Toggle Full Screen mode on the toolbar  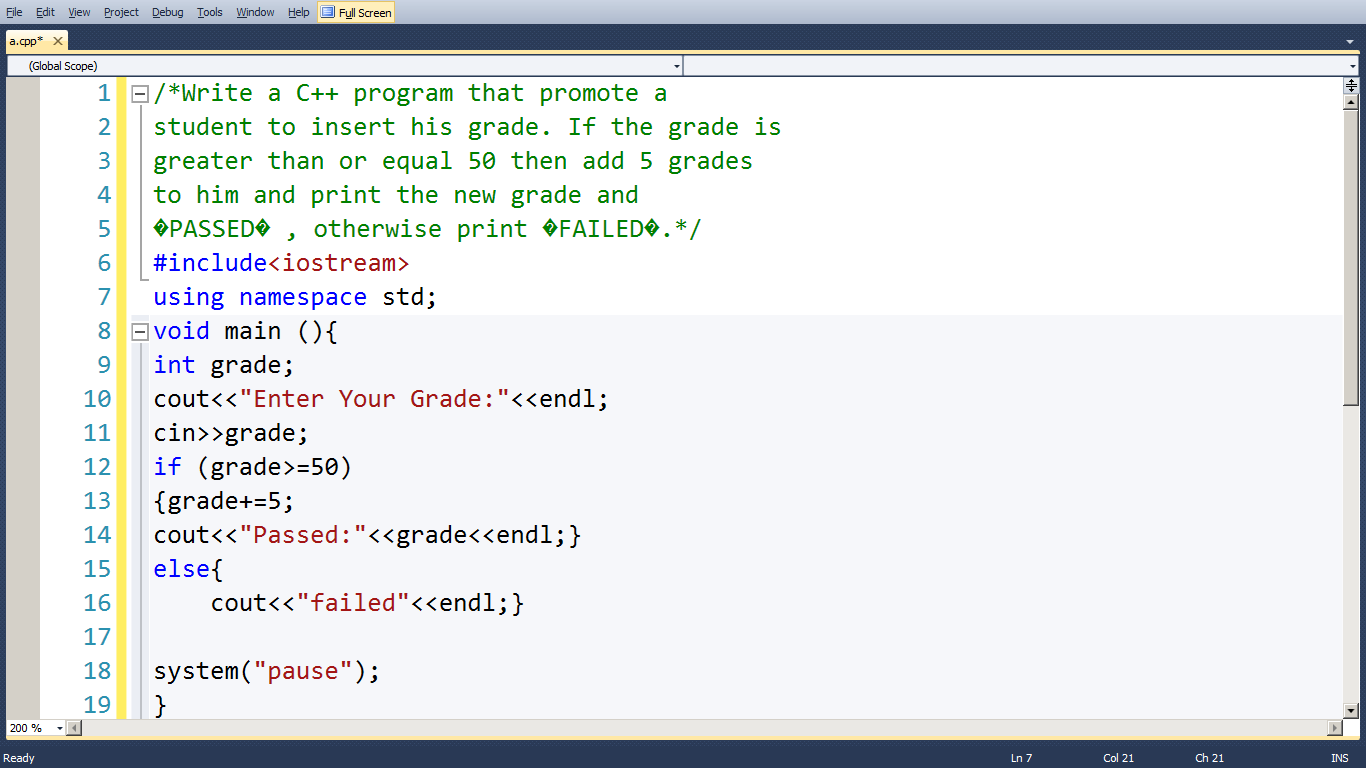355,12
